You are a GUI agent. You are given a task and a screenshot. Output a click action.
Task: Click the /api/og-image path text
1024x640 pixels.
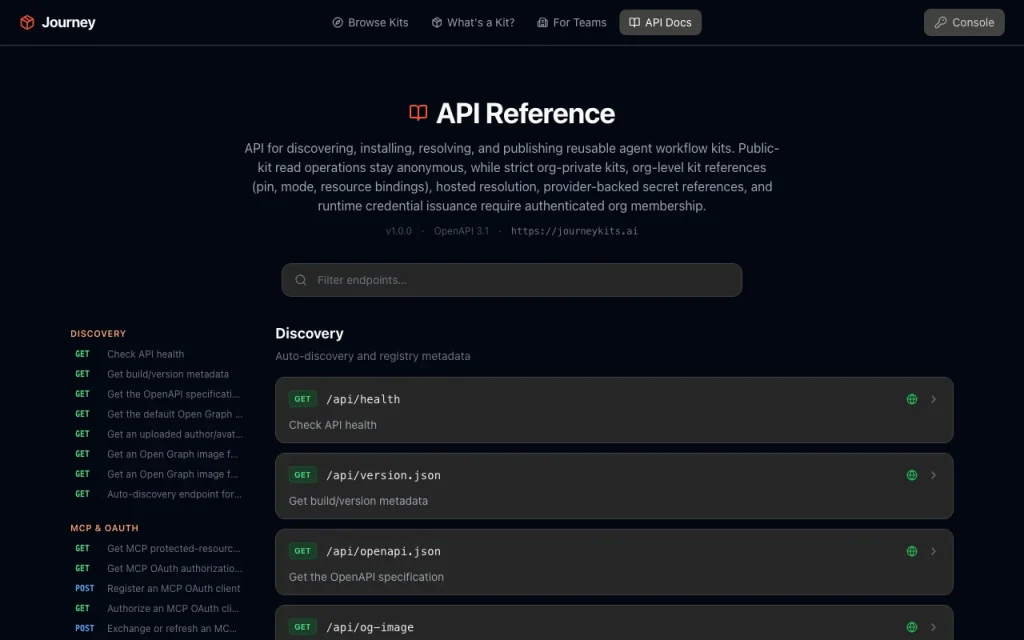tap(370, 627)
